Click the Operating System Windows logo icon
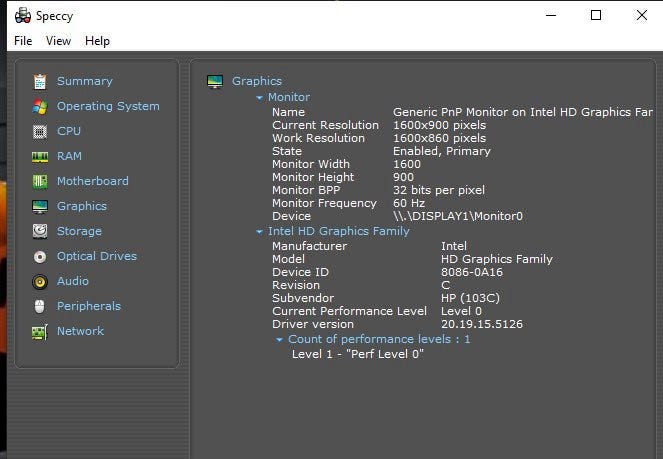This screenshot has width=663, height=459. point(40,107)
